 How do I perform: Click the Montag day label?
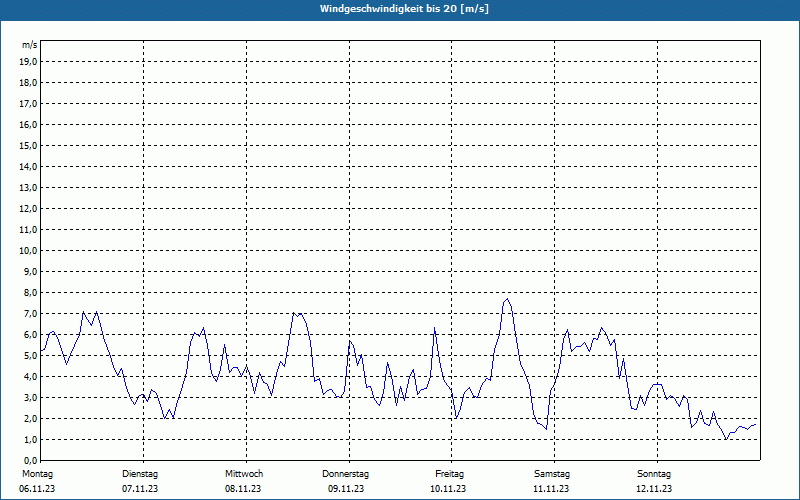tap(36, 473)
